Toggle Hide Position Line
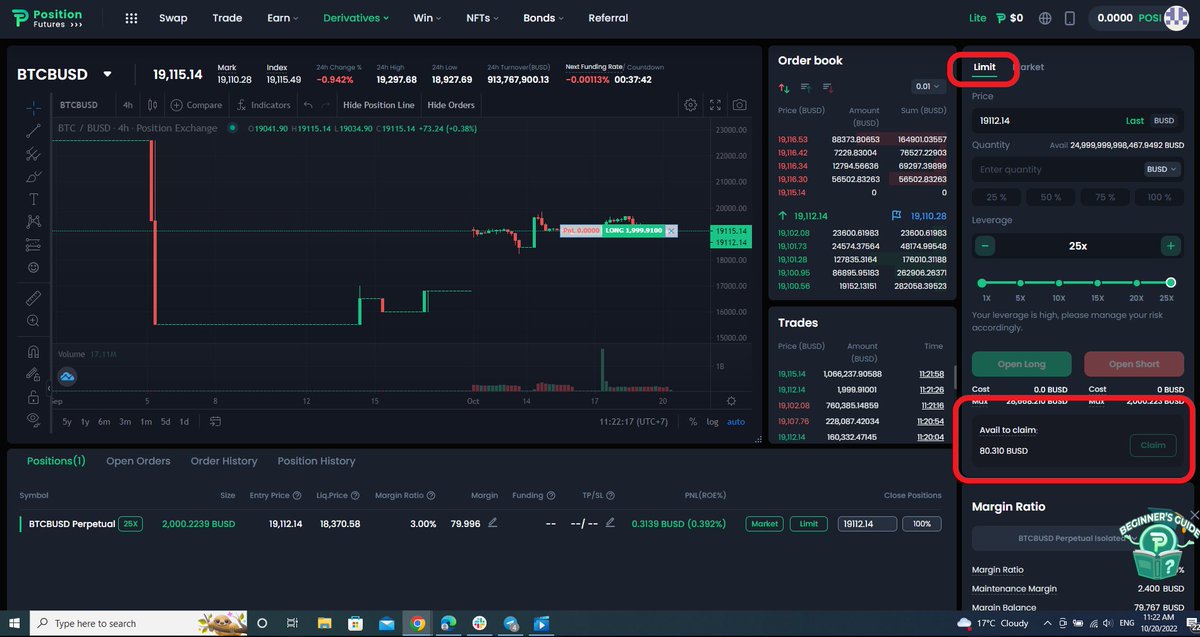 [x=378, y=105]
